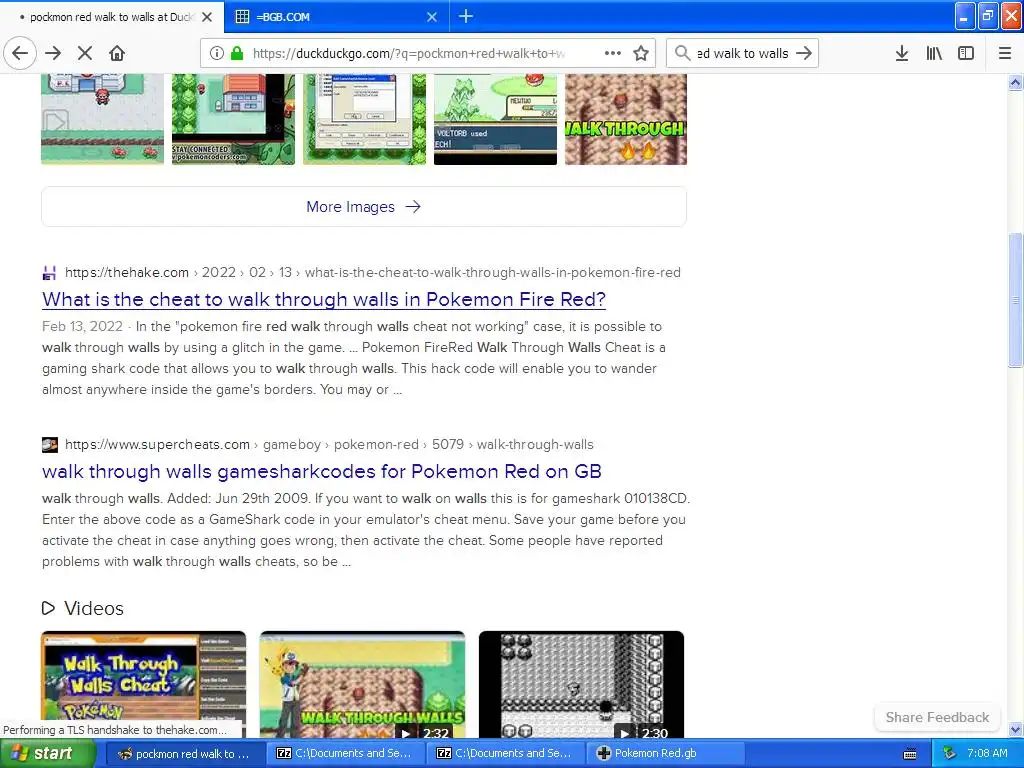This screenshot has height=768, width=1024.
Task: Switch to second 7-Zip Documents and Settings window
Action: pyautogui.click(x=504, y=753)
